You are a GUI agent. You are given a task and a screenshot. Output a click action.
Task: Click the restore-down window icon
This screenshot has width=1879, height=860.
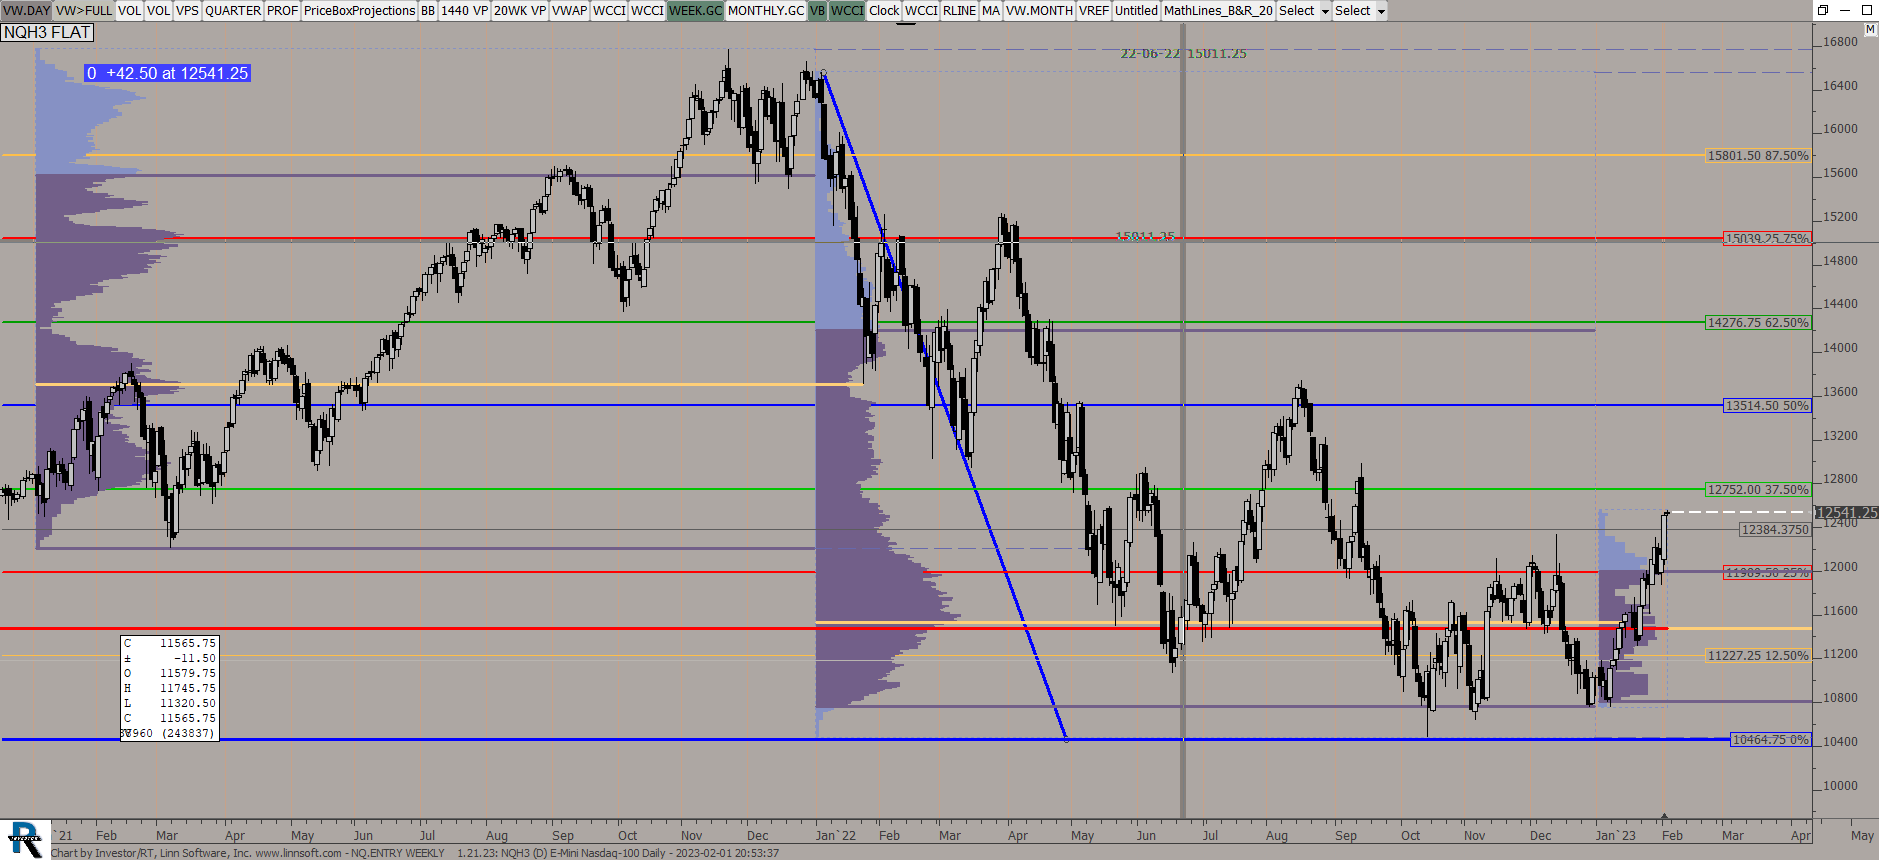click(x=1823, y=10)
